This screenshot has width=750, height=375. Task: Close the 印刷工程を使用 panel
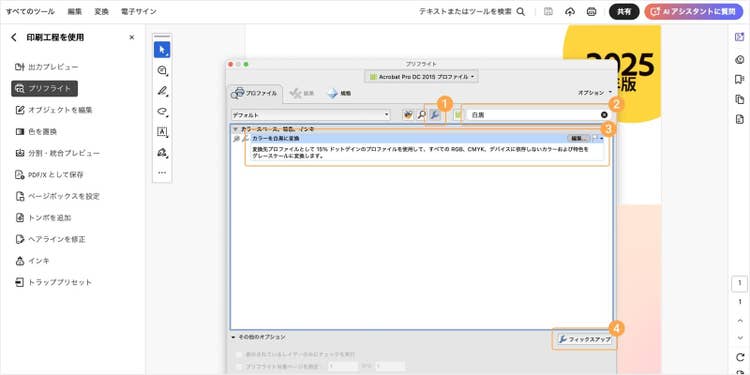click(132, 37)
